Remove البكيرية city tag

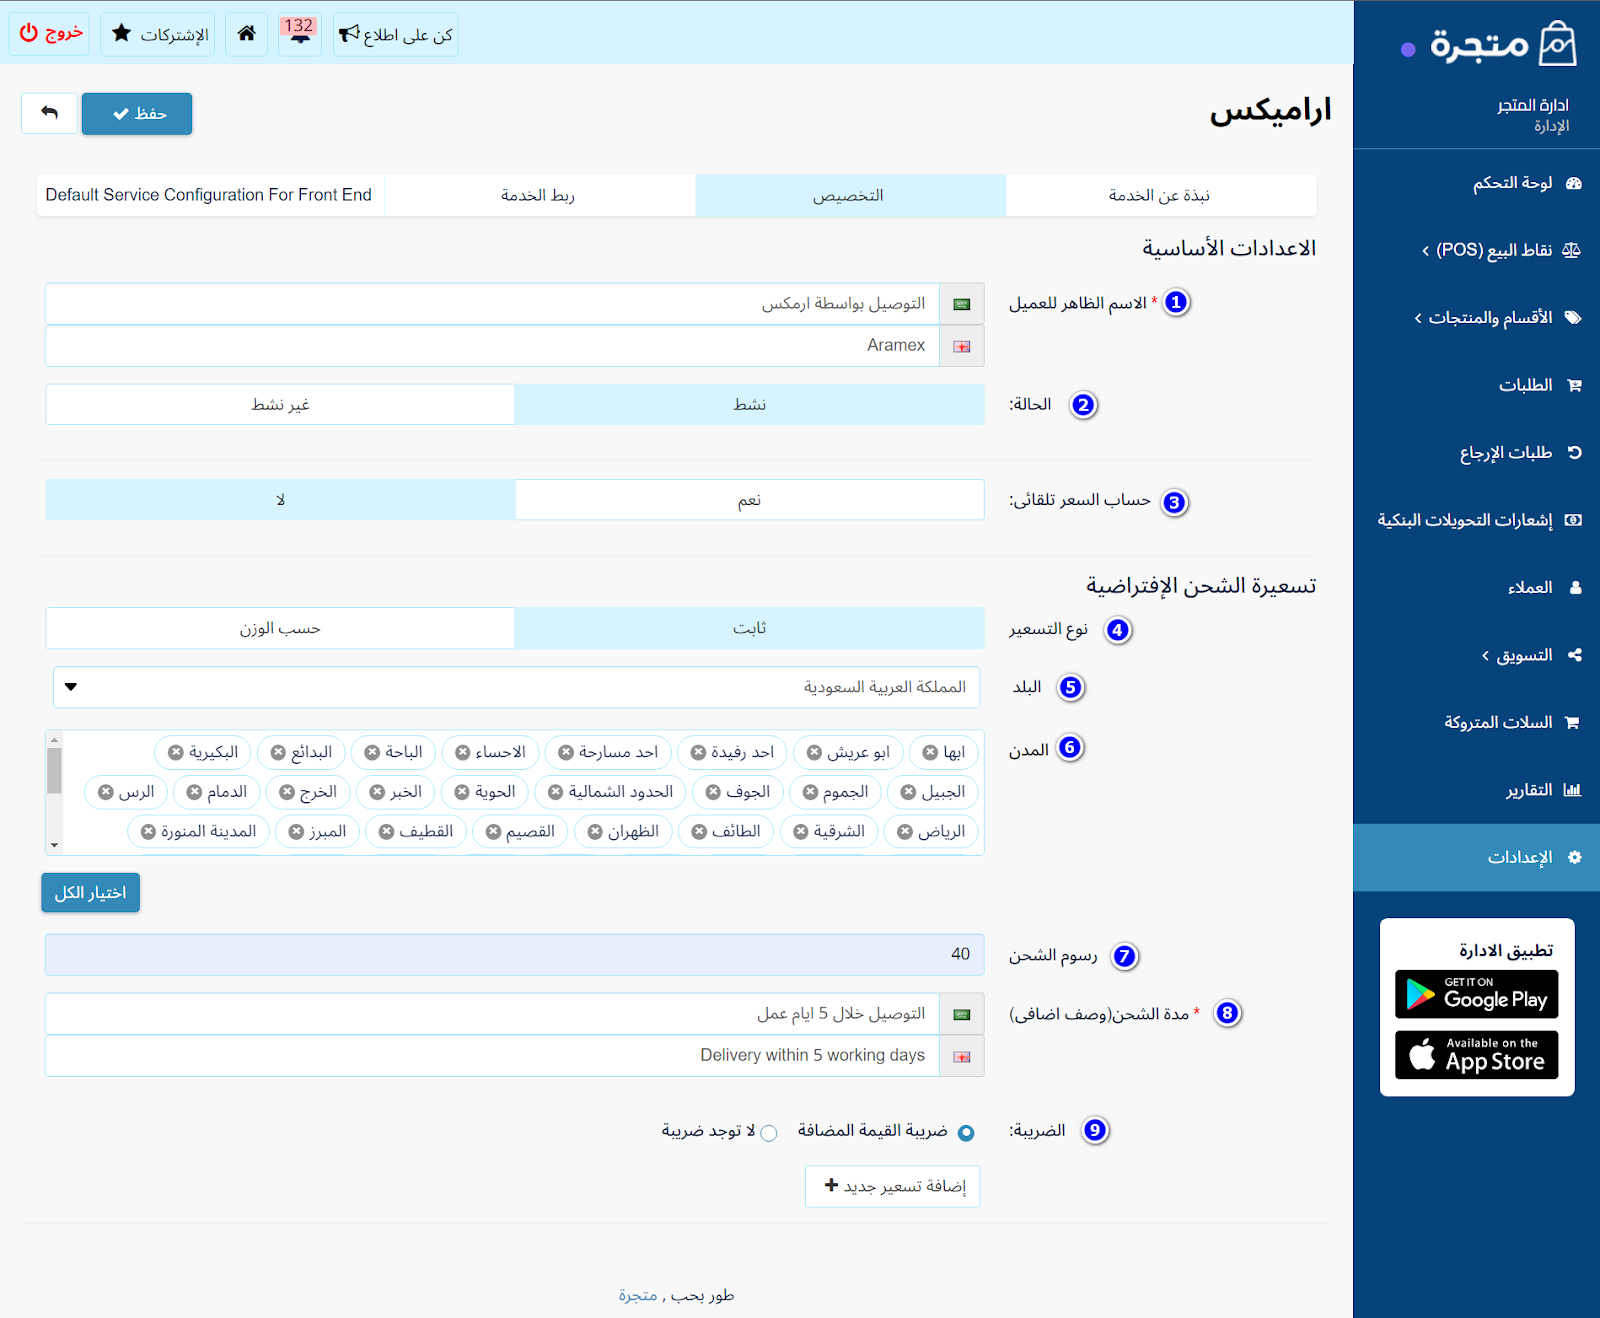[x=176, y=752]
